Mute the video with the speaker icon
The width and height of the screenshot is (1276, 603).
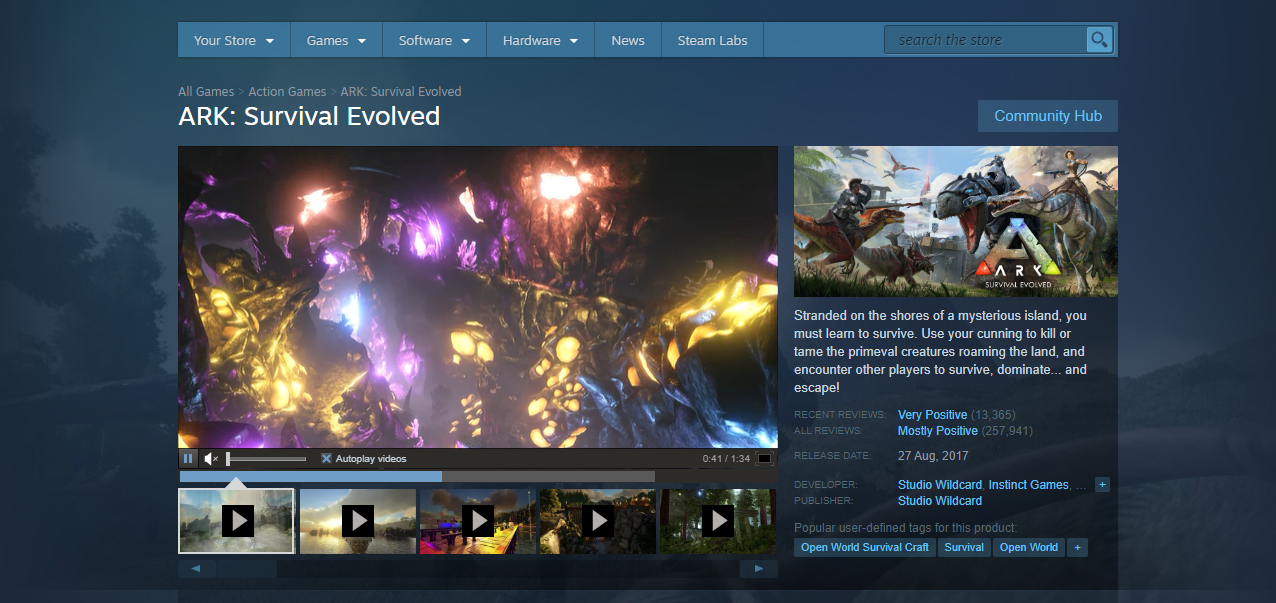tap(211, 458)
